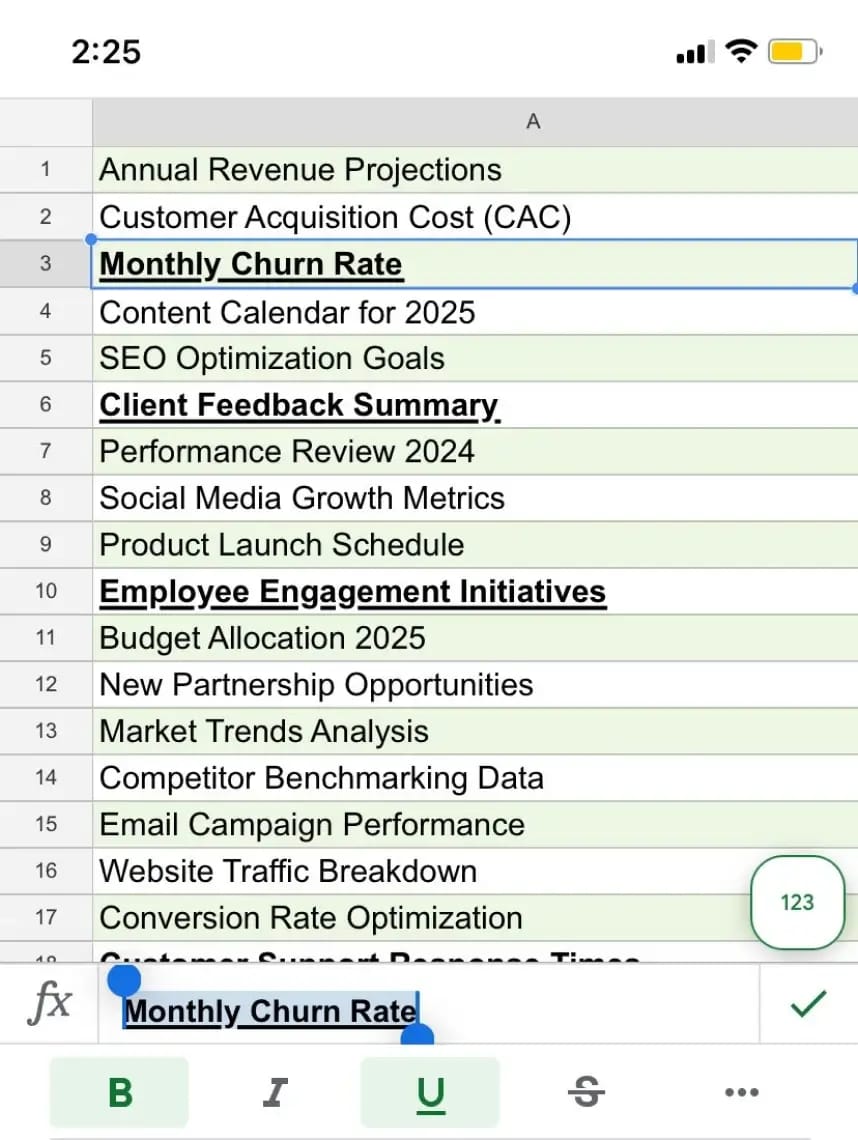Select the Annual Revenue Projections cell
The height and width of the screenshot is (1140, 858).
[x=300, y=170]
